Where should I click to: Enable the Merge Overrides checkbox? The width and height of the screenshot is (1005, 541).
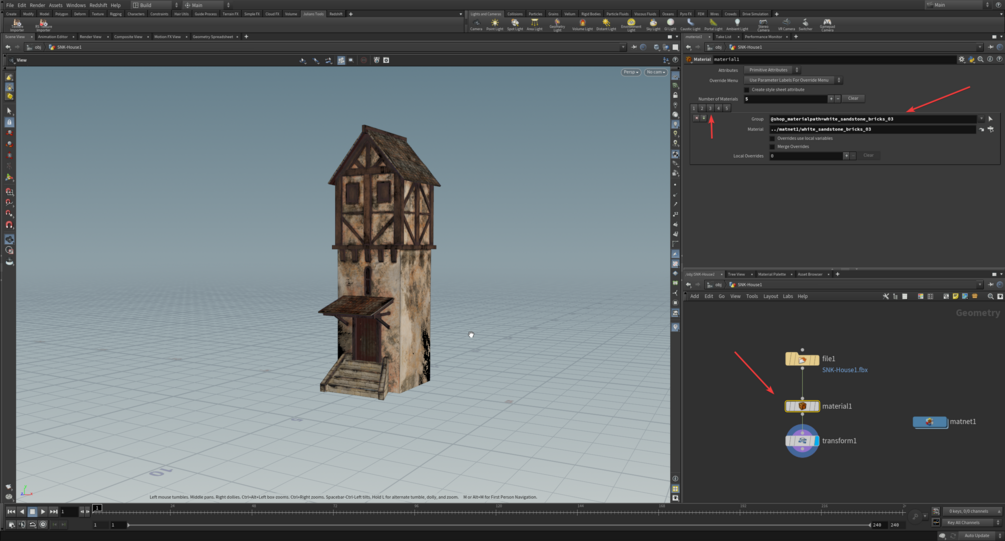point(772,147)
